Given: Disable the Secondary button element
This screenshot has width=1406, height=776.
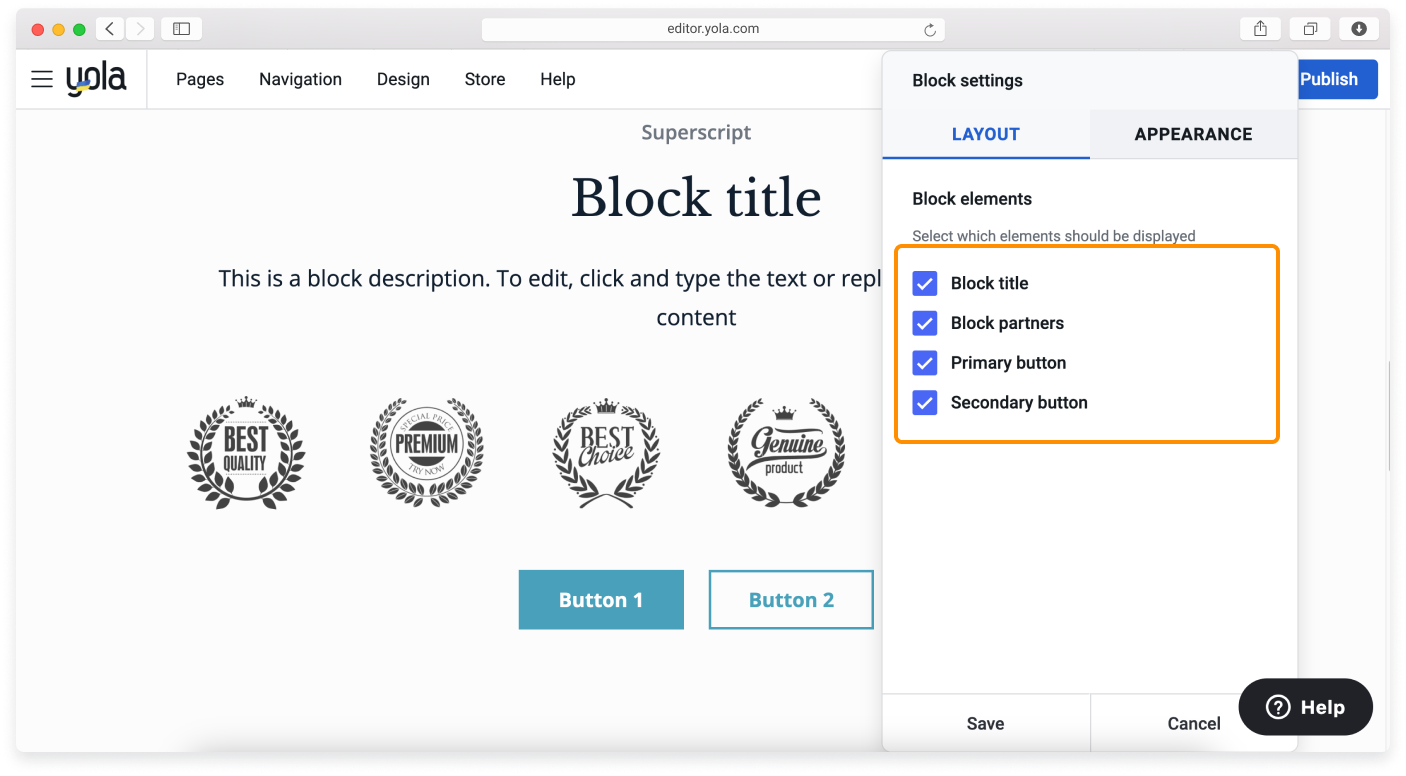Looking at the screenshot, I should click(924, 402).
